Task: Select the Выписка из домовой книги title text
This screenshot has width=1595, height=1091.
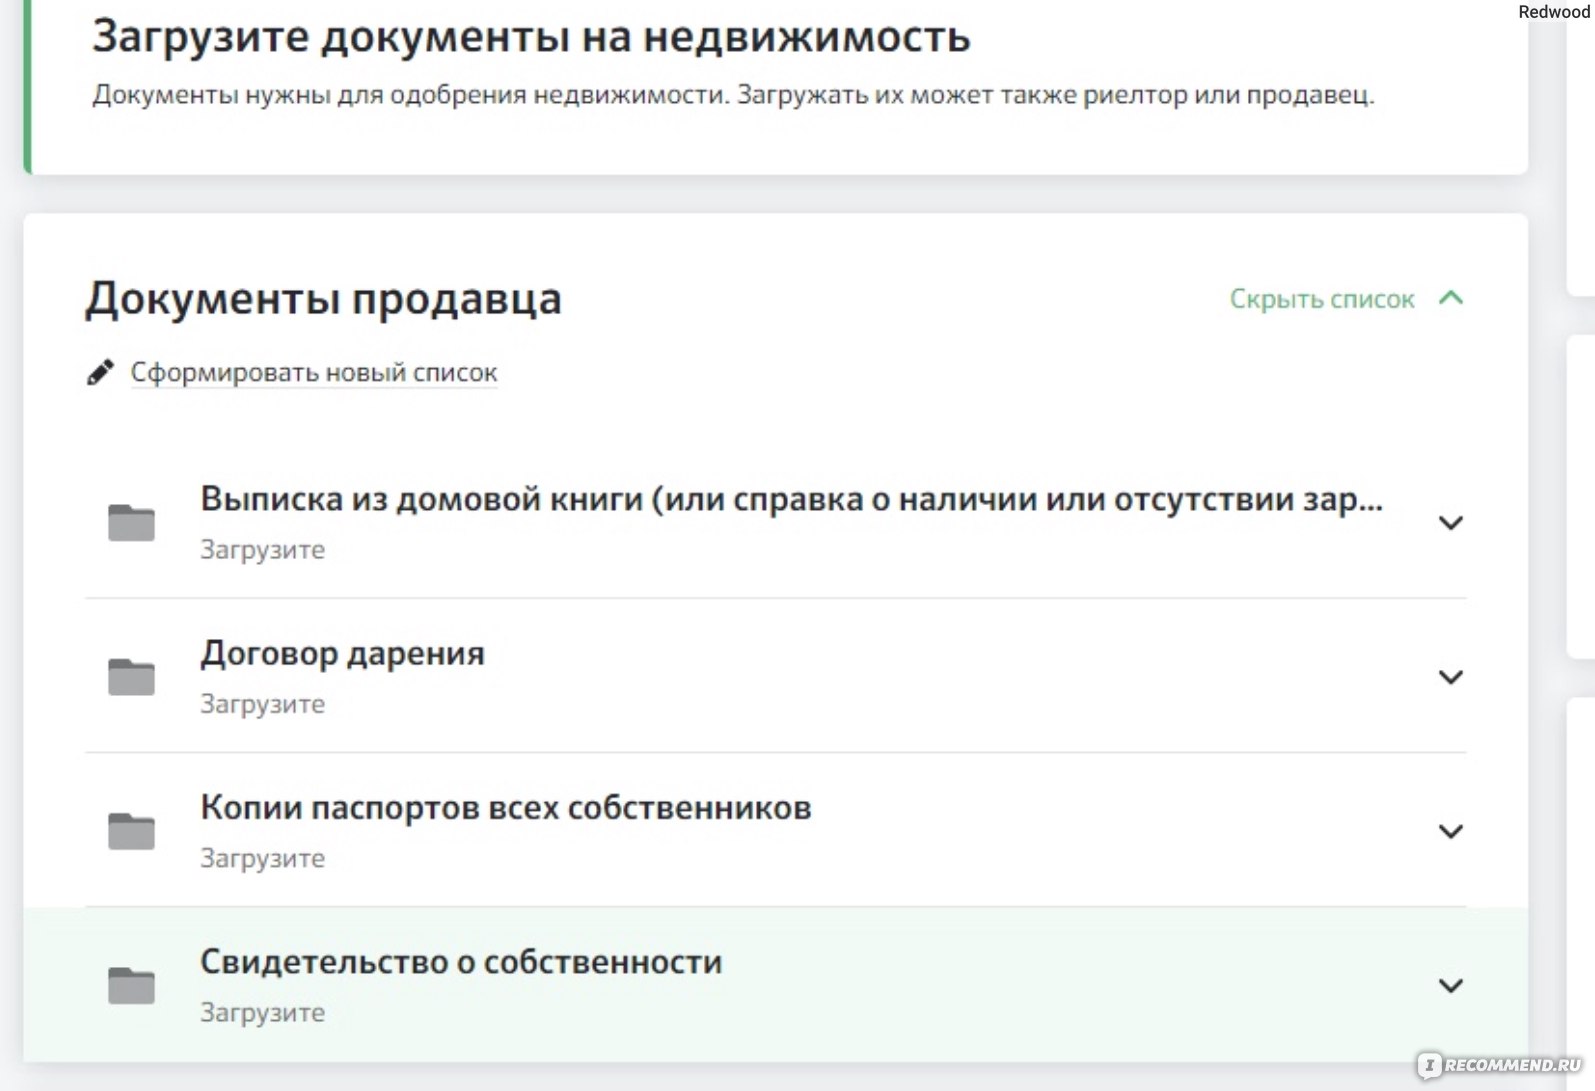Action: (x=791, y=499)
